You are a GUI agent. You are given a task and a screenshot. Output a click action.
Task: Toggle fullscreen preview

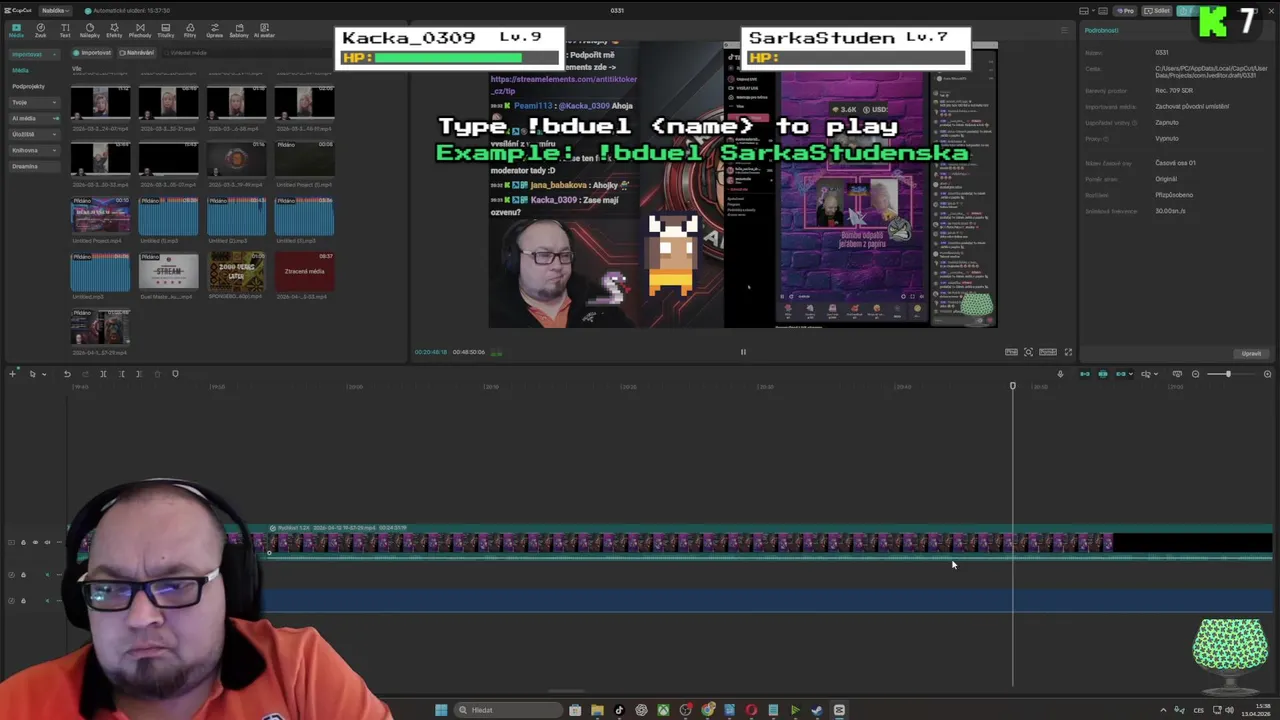tap(1068, 352)
